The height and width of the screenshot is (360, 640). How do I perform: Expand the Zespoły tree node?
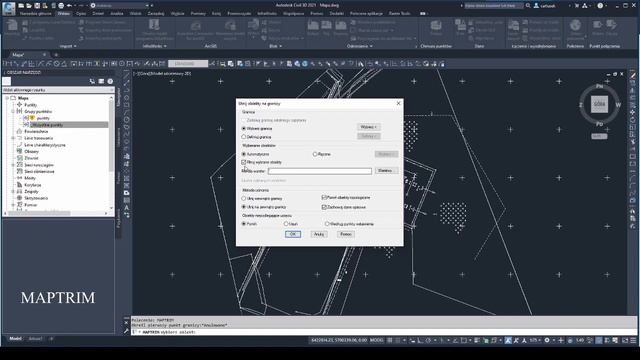click(x=13, y=191)
